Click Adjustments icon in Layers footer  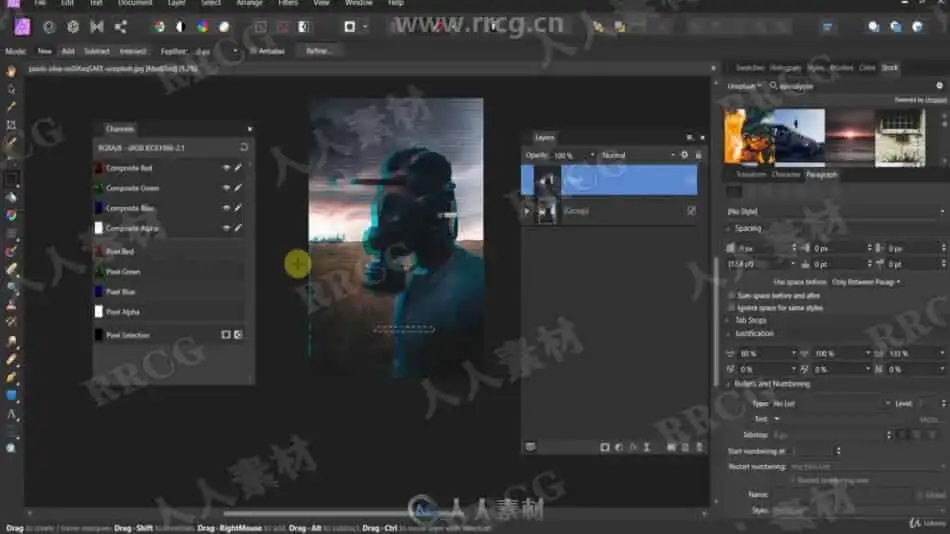(x=619, y=447)
